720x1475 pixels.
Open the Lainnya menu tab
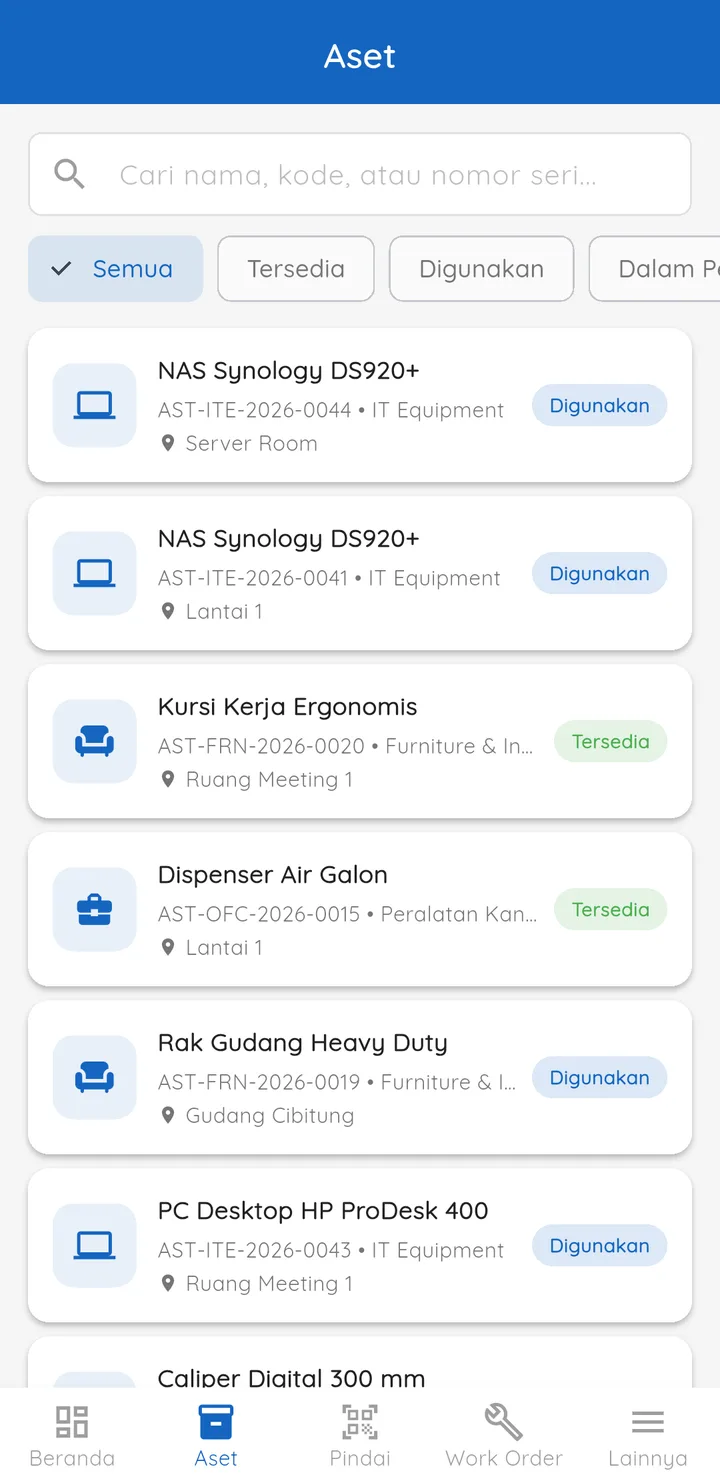coord(648,1434)
